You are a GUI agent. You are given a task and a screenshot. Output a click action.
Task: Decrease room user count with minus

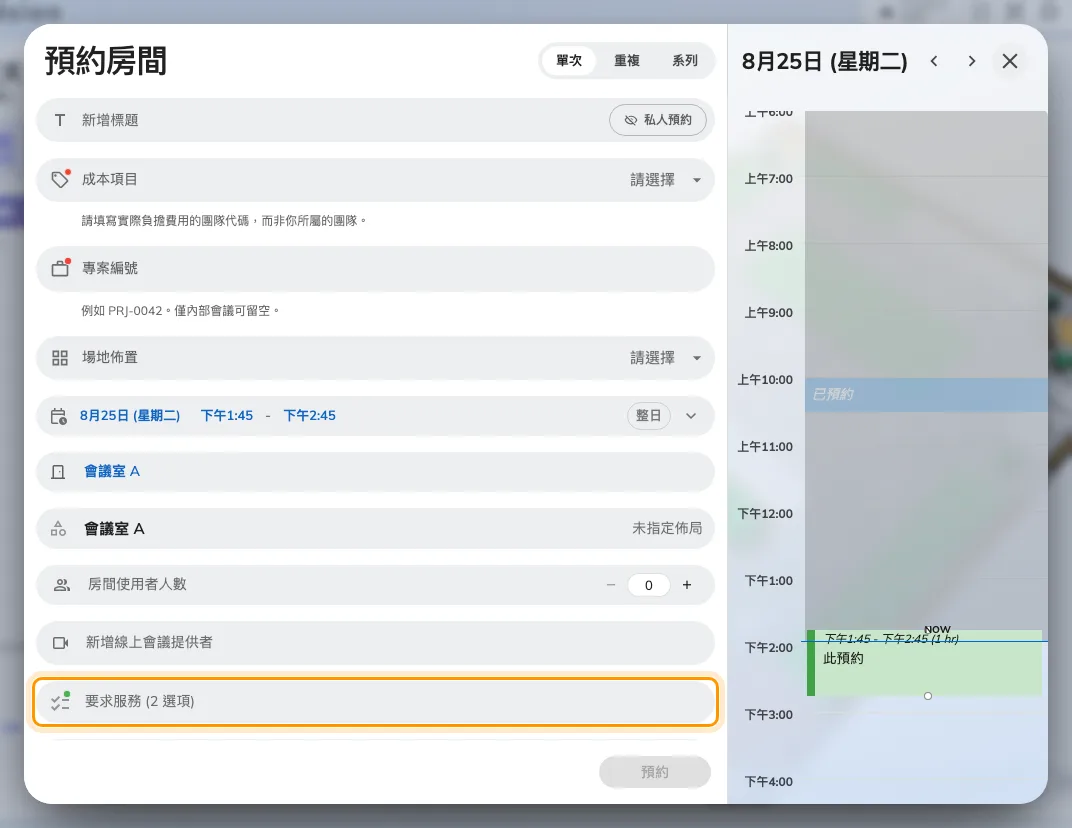pyautogui.click(x=611, y=585)
